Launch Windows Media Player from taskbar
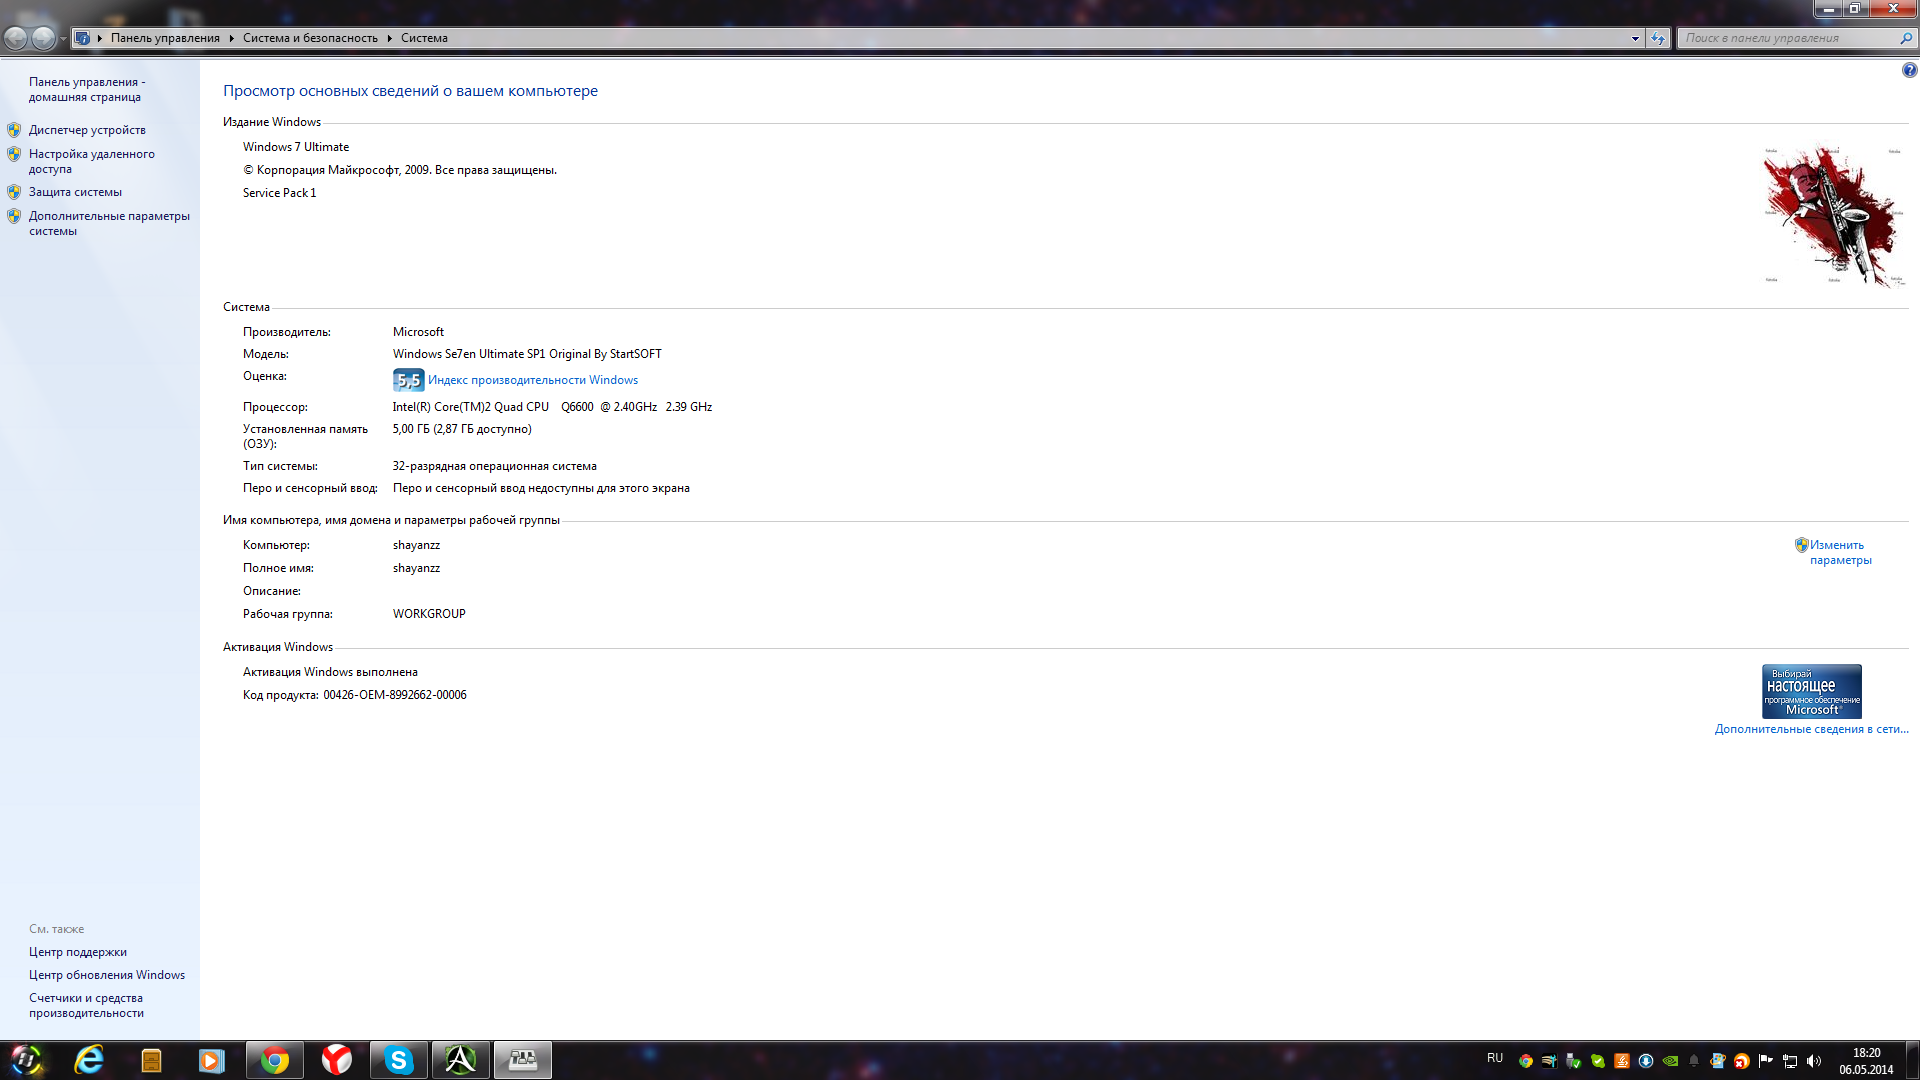The height and width of the screenshot is (1080, 1920). [x=211, y=1060]
